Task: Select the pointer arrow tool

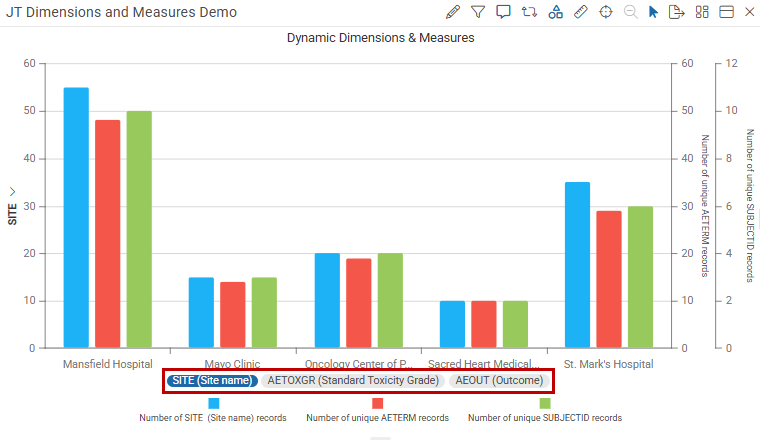Action: (x=653, y=12)
